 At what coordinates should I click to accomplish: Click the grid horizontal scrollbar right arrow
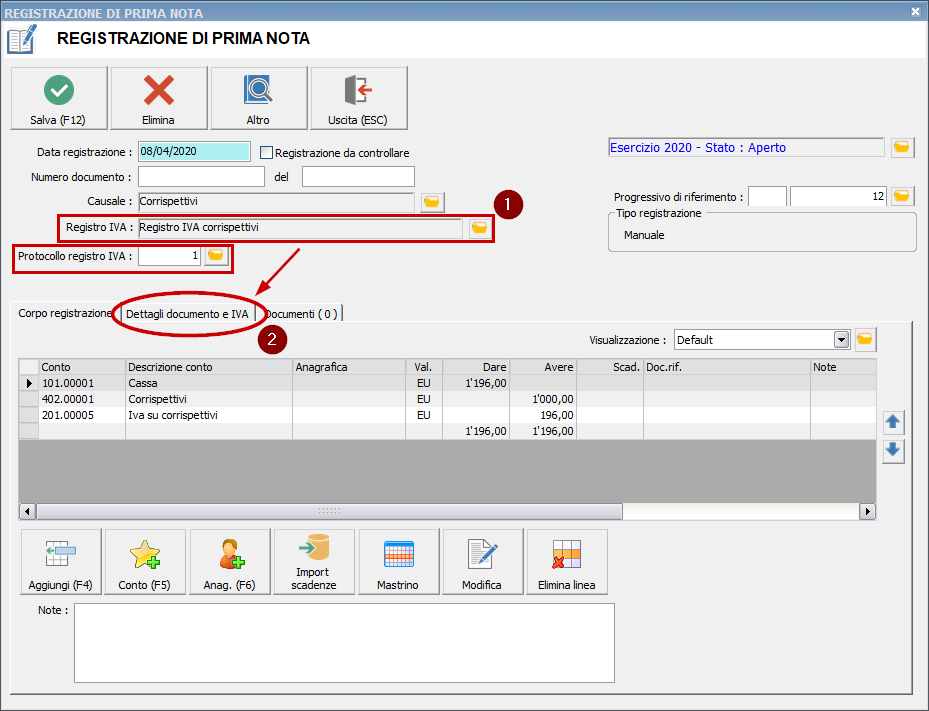867,511
